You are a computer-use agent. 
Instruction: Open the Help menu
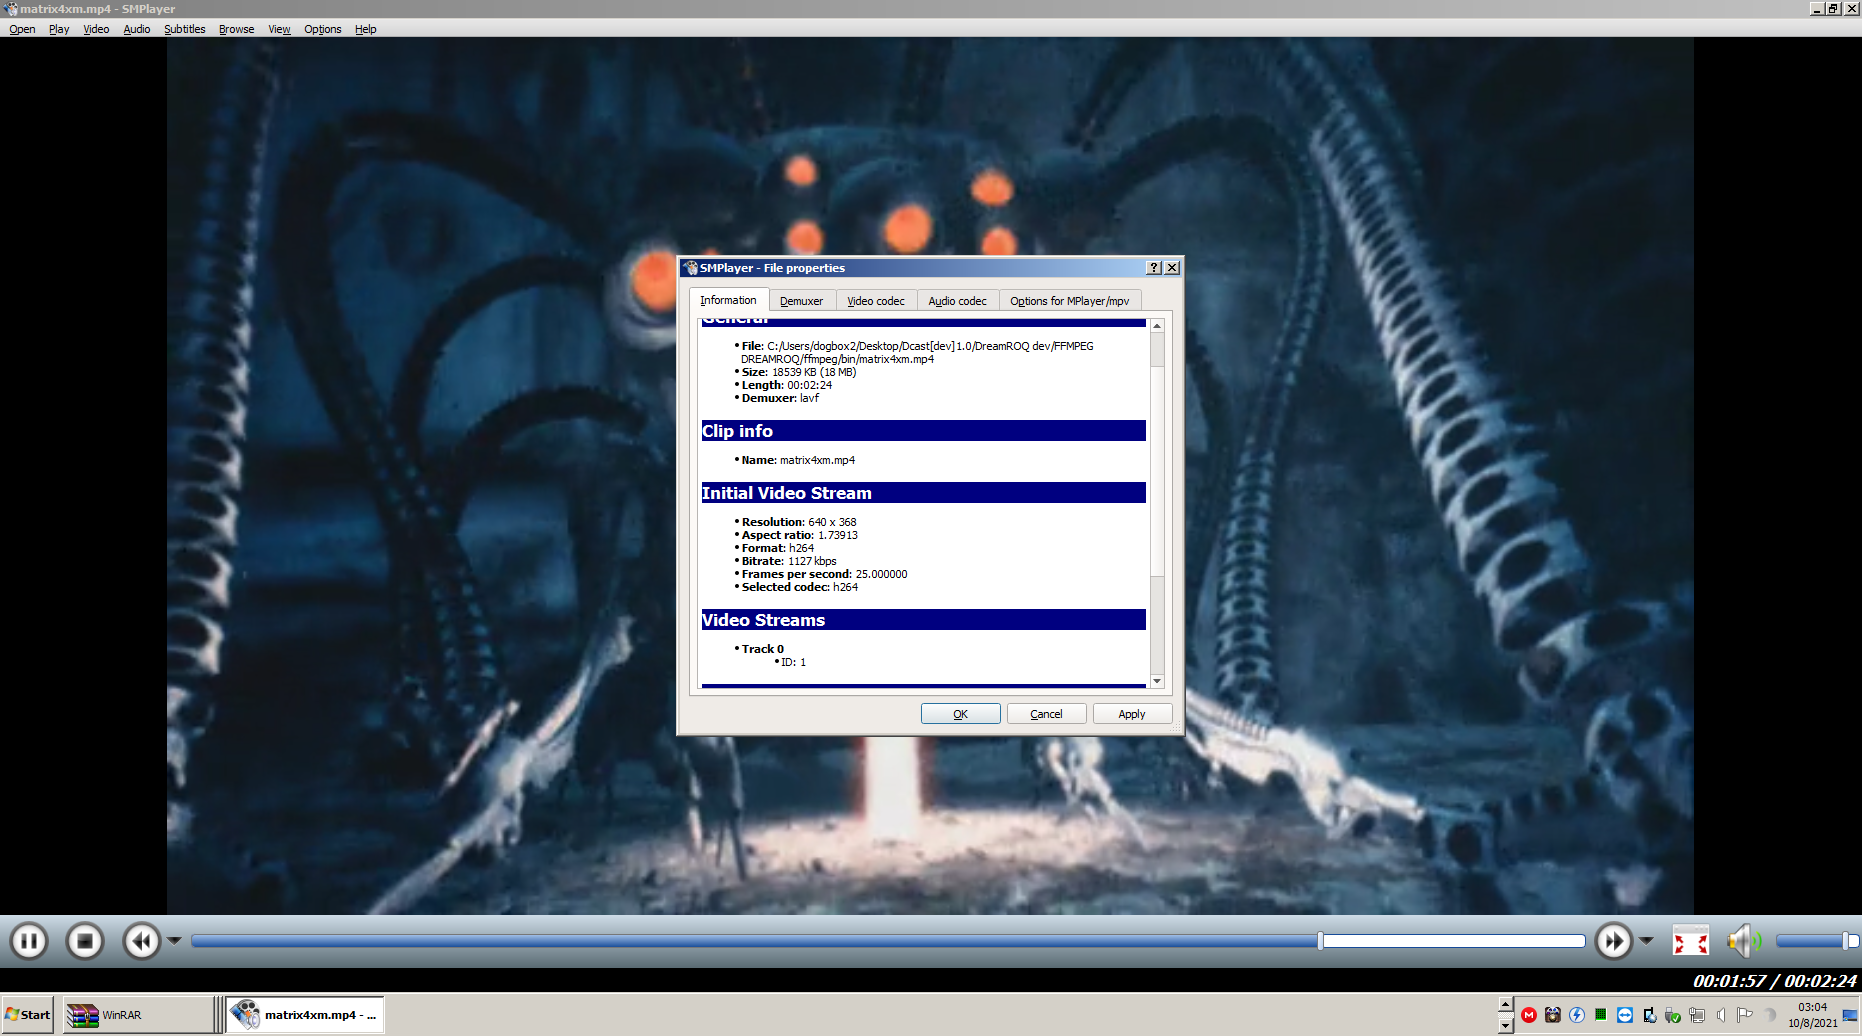366,29
